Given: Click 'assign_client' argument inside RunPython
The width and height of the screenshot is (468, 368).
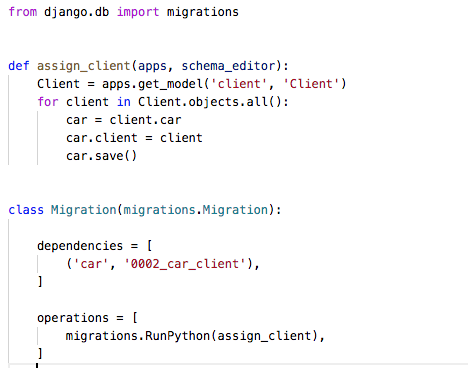Looking at the screenshot, I should (264, 336).
